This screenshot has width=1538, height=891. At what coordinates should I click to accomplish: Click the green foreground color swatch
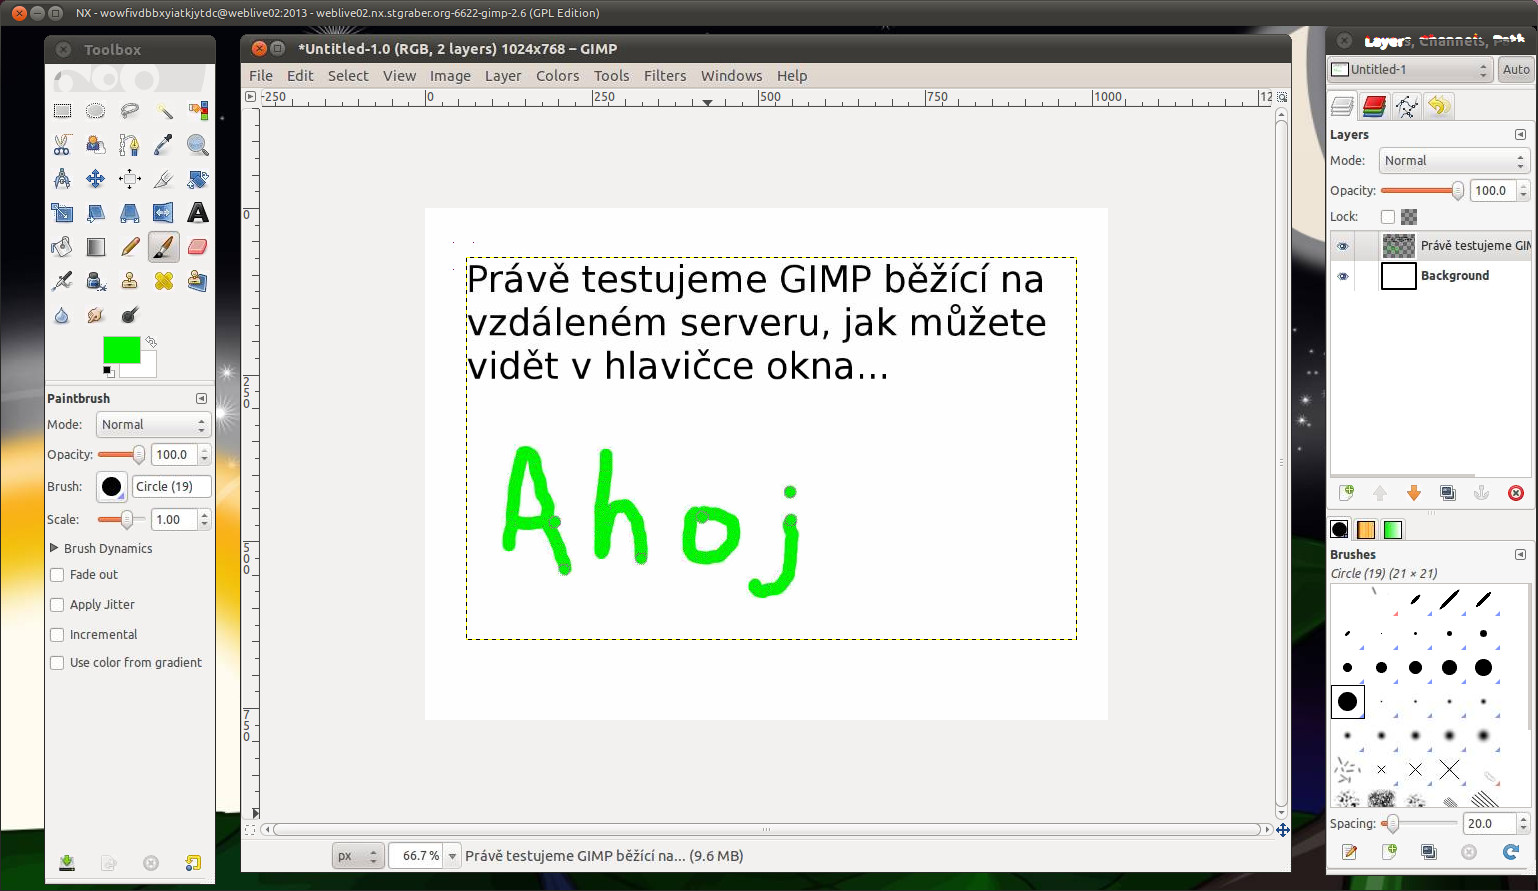point(121,350)
